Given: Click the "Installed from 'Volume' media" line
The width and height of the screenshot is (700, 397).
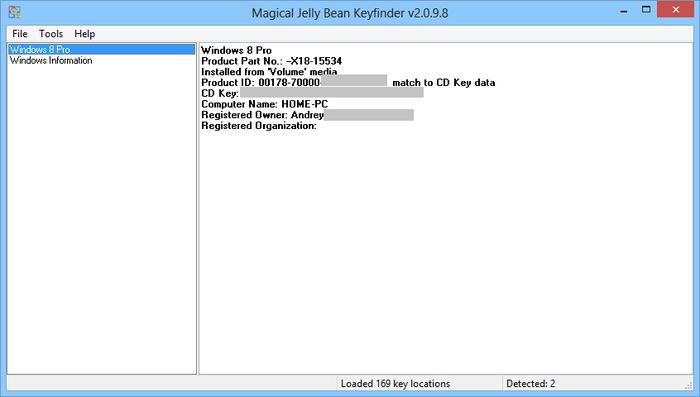Looking at the screenshot, I should tap(269, 72).
